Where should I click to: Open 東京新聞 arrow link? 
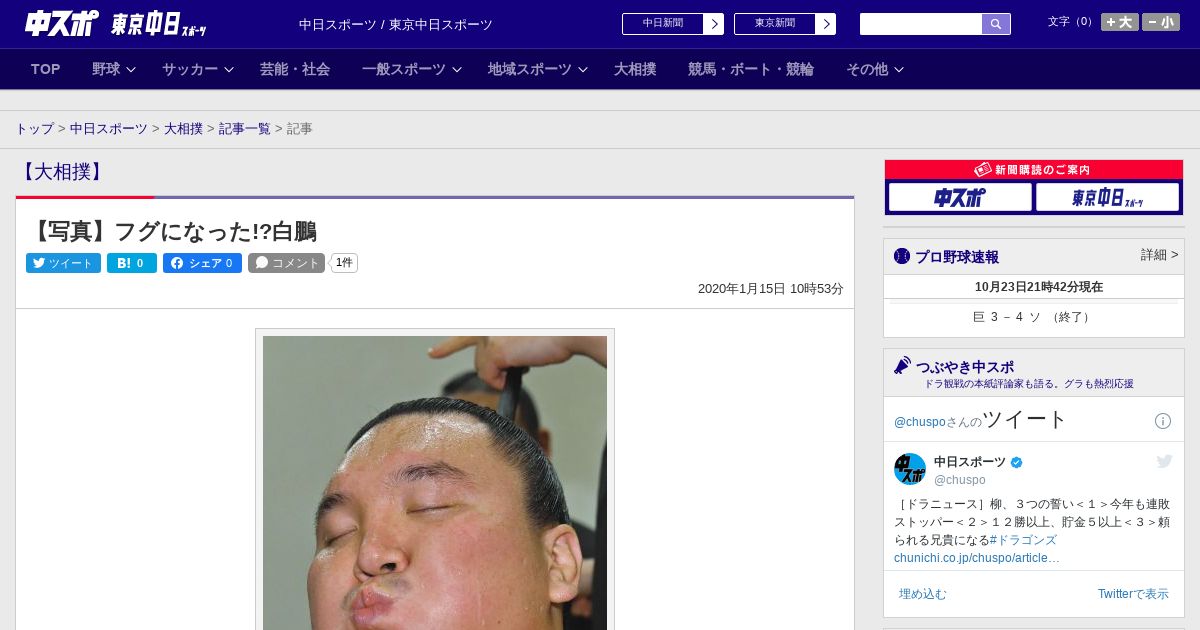click(785, 24)
